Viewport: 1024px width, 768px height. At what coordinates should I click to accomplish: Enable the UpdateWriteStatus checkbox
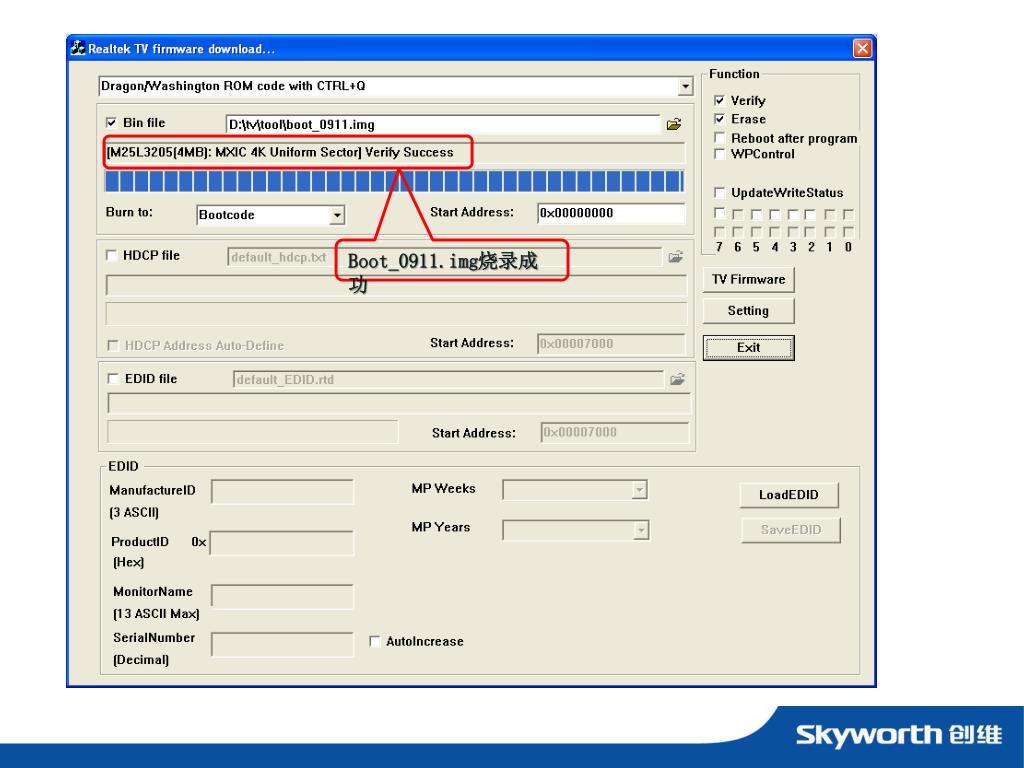(719, 192)
